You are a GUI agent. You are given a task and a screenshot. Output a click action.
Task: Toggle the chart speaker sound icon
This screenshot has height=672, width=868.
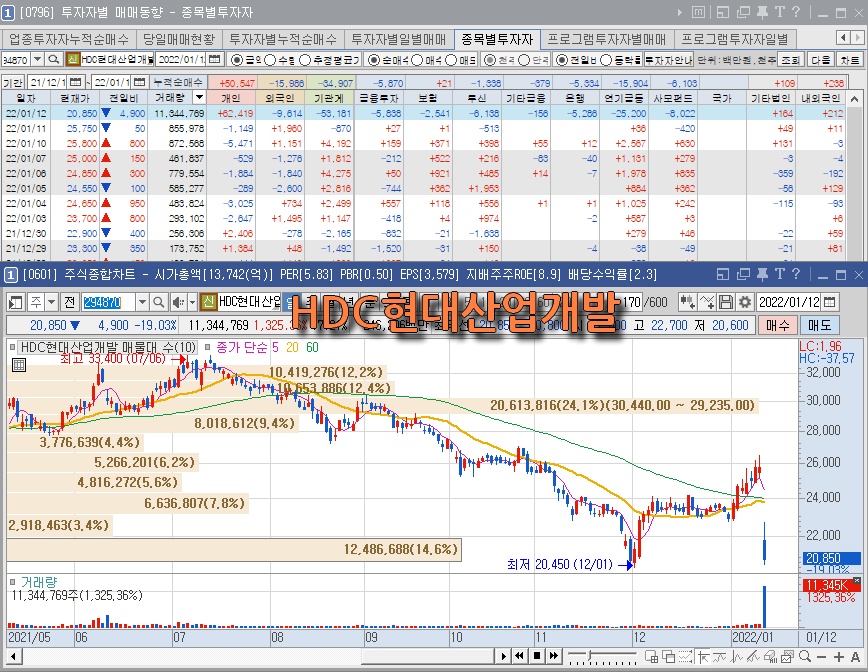tap(178, 302)
